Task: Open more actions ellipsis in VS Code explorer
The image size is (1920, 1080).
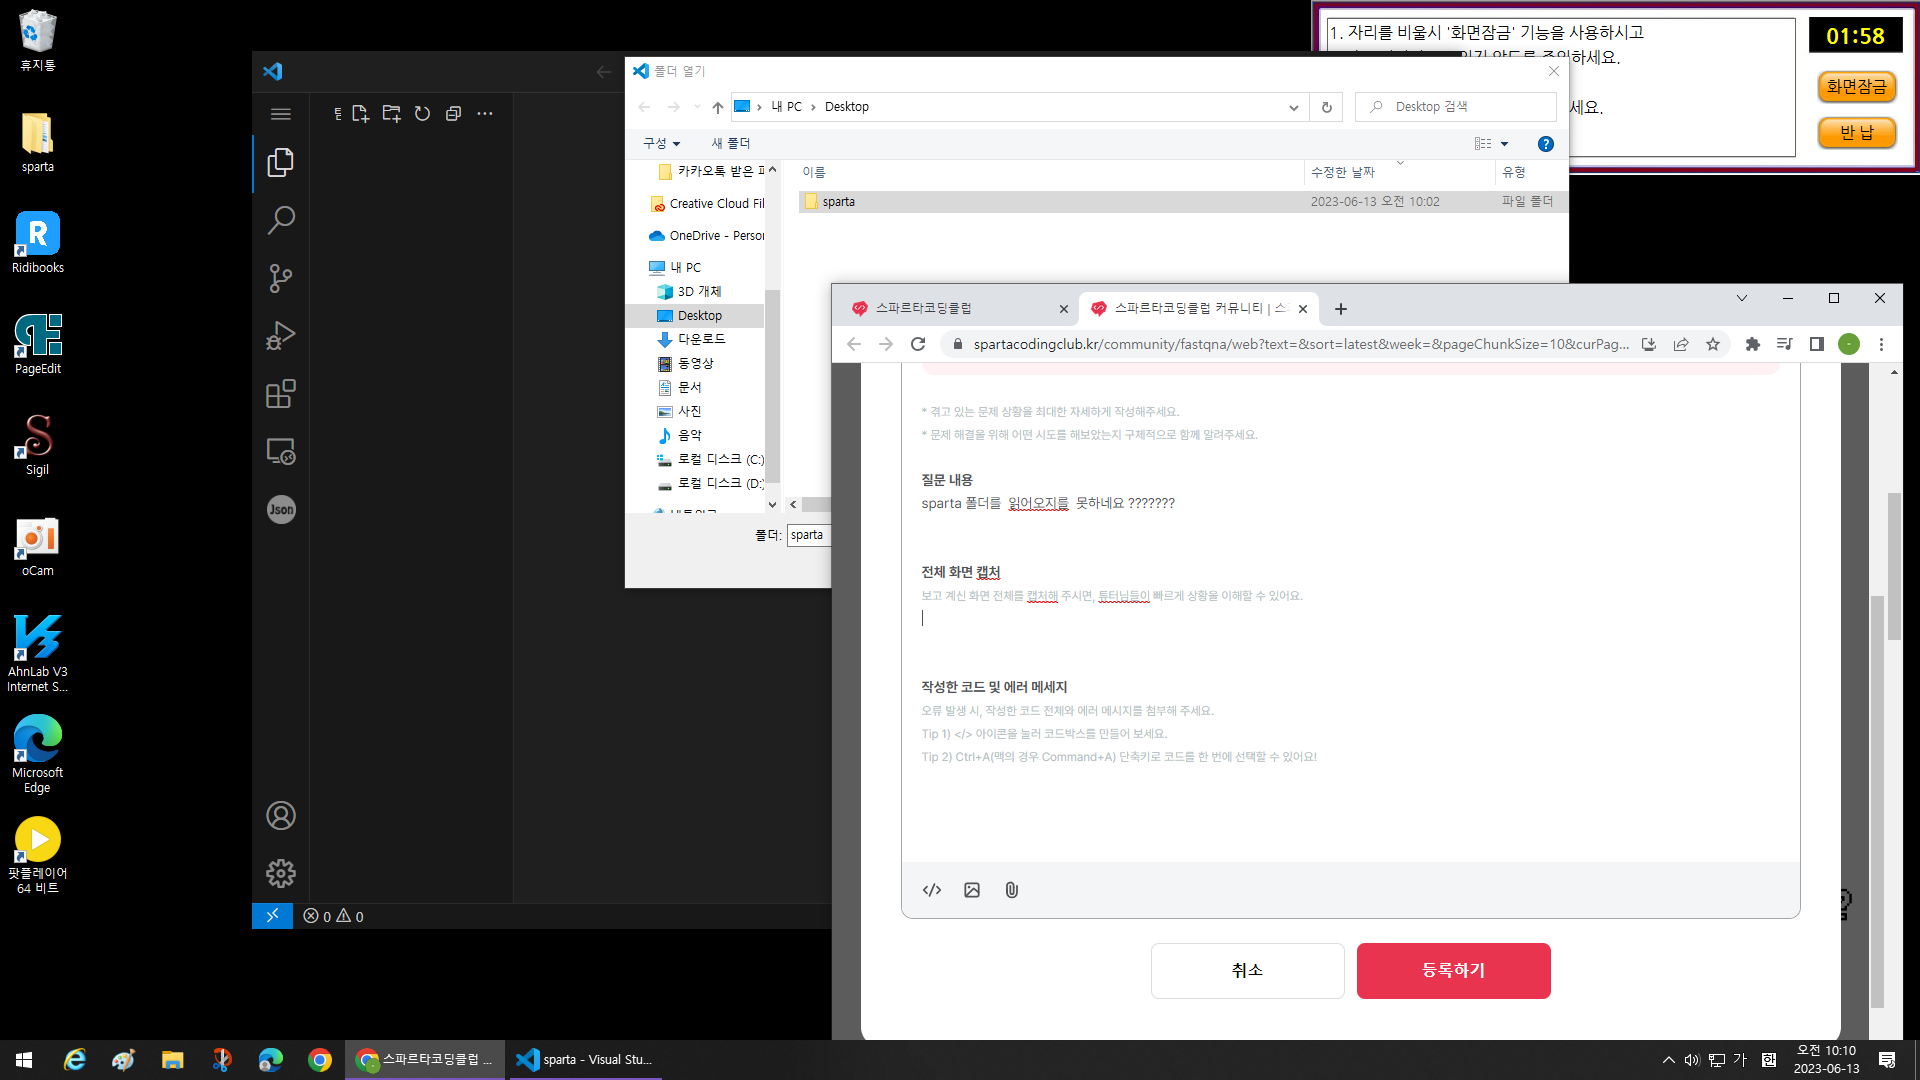Action: 485,114
